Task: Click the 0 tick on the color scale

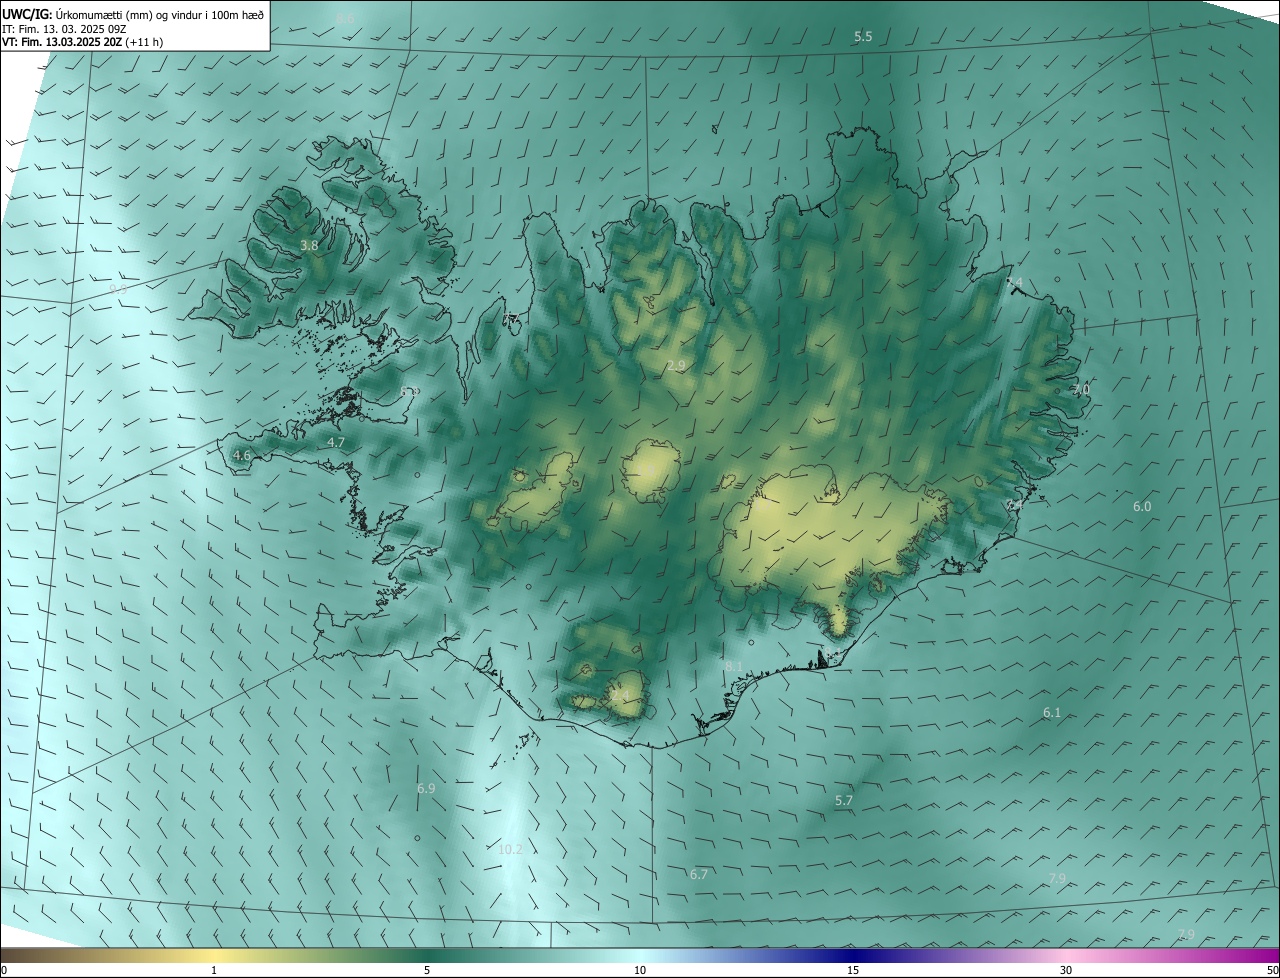Action: pyautogui.click(x=4, y=970)
